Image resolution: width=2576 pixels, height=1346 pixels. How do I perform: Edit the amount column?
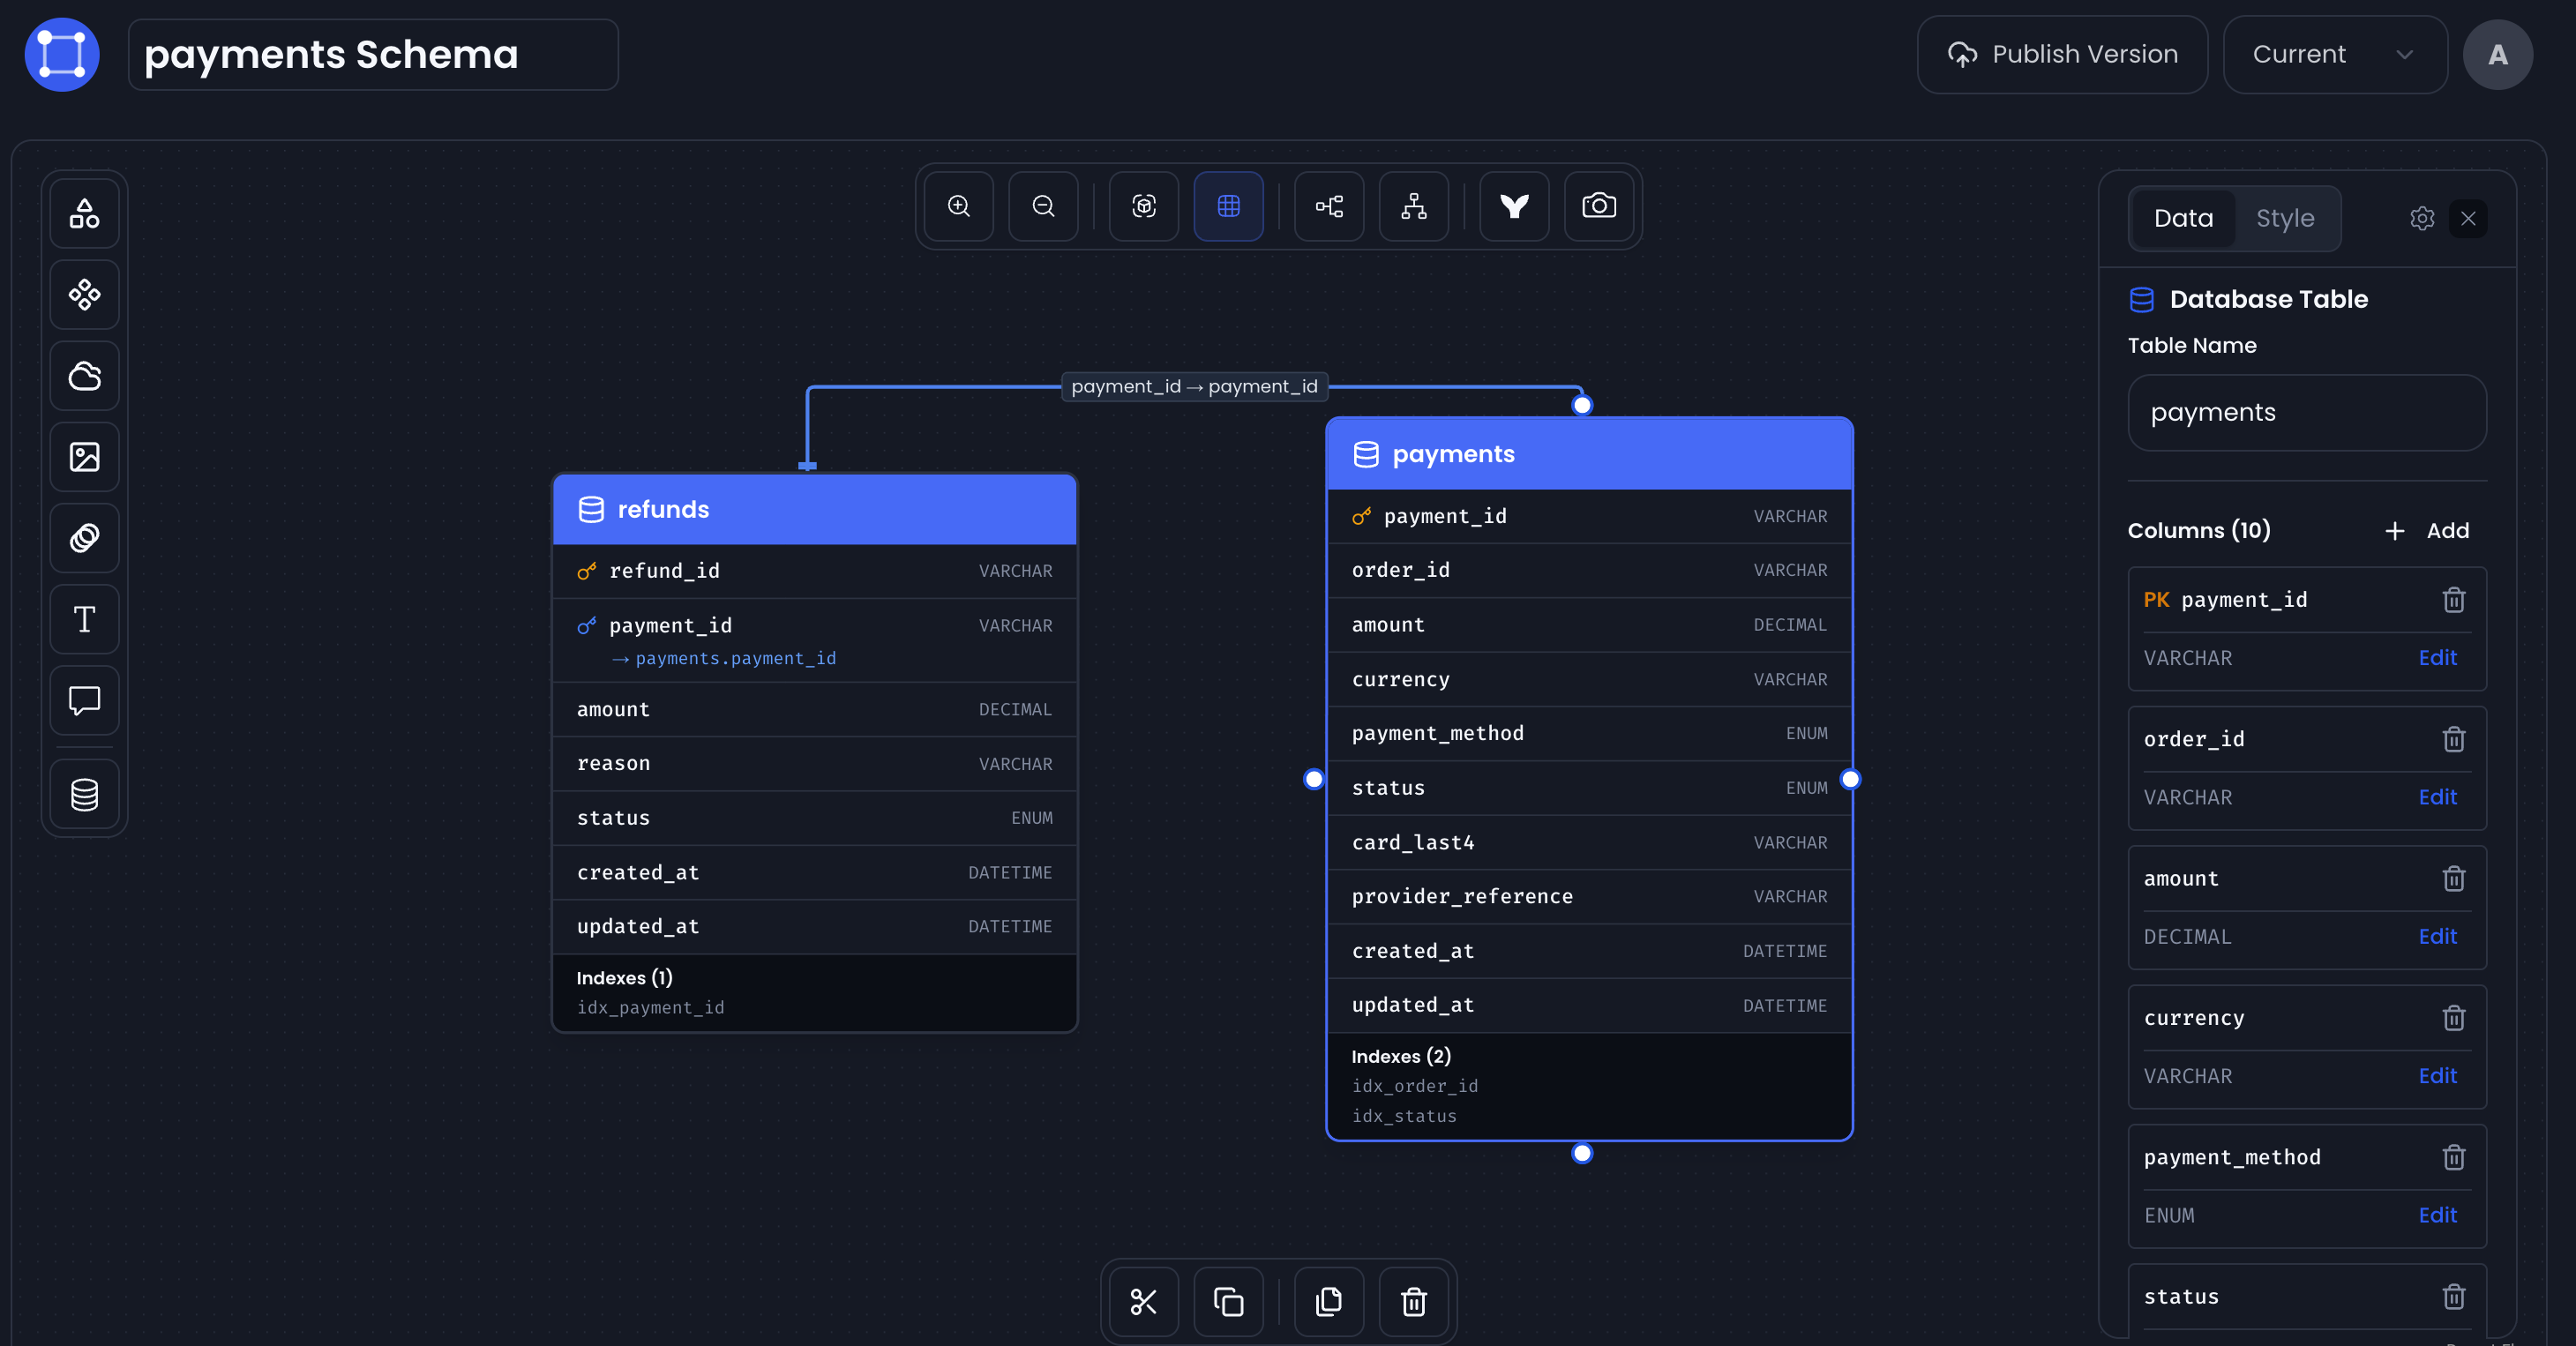click(x=2437, y=936)
